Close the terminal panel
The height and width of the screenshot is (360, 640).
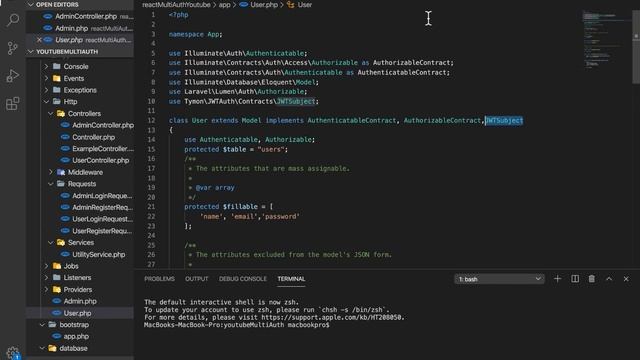pos(626,279)
